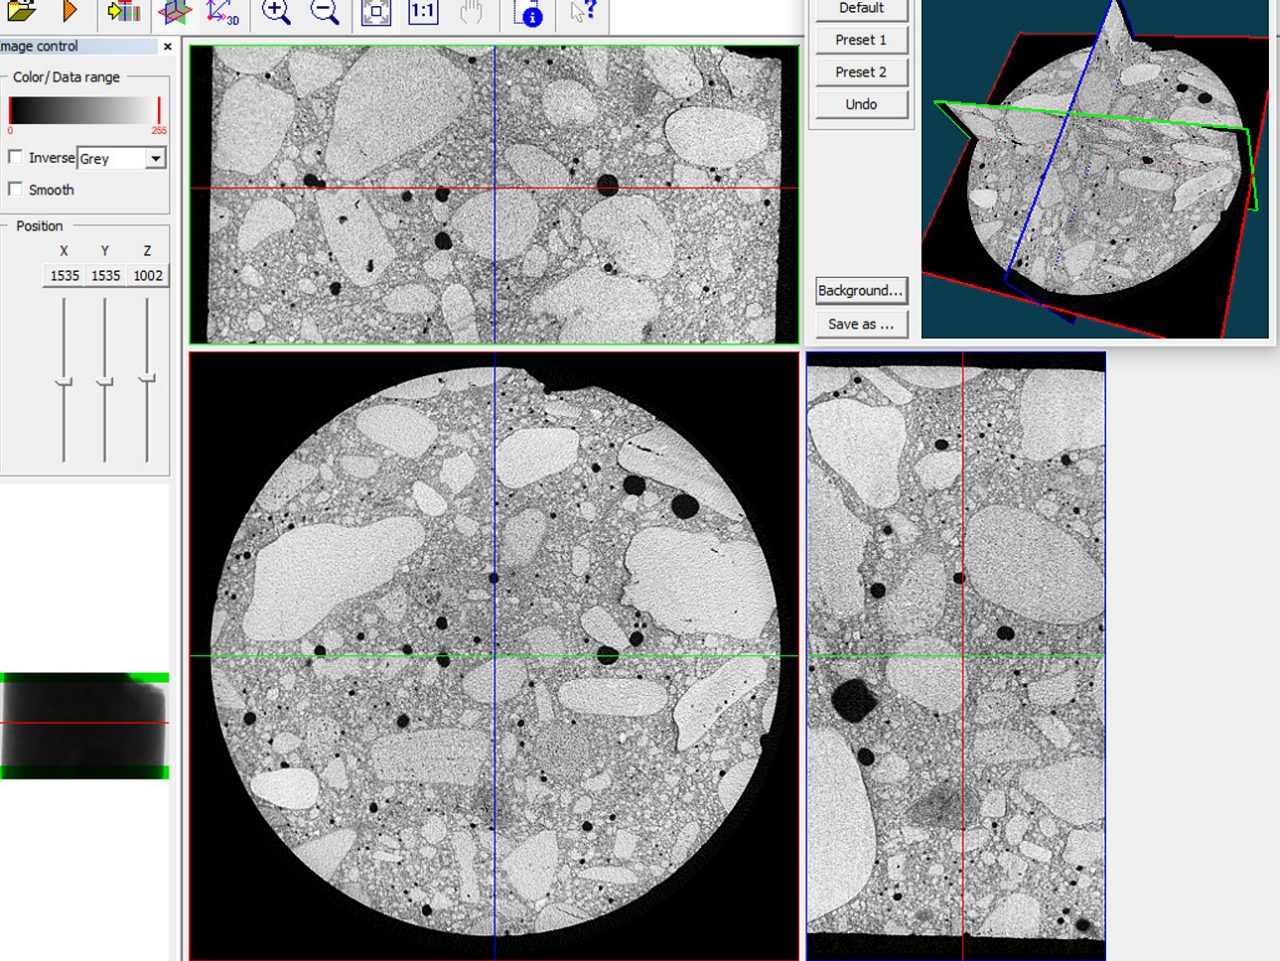The height and width of the screenshot is (961, 1280).
Task: Toggle the orthogonal slice planes icon
Action: 175,12
